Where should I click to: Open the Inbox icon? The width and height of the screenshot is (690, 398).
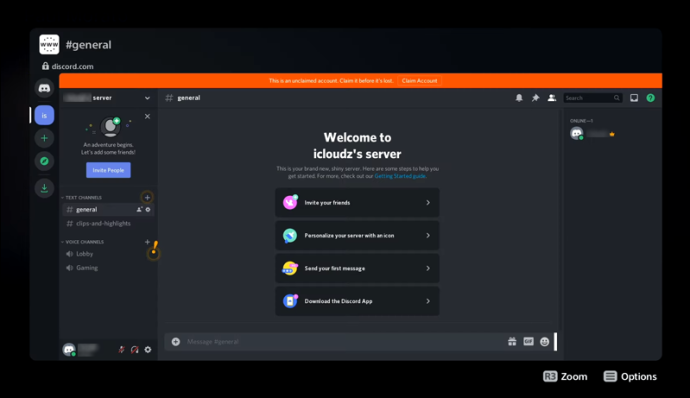(634, 98)
